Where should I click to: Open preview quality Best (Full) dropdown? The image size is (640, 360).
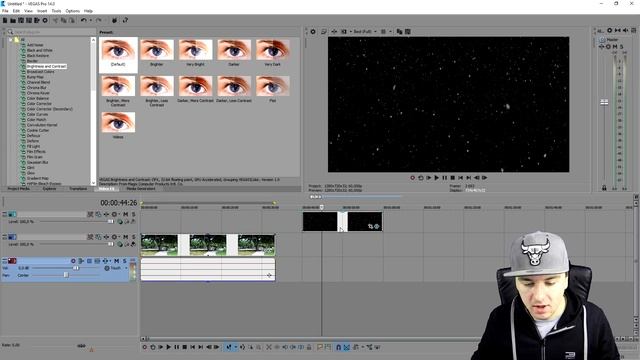[x=364, y=31]
